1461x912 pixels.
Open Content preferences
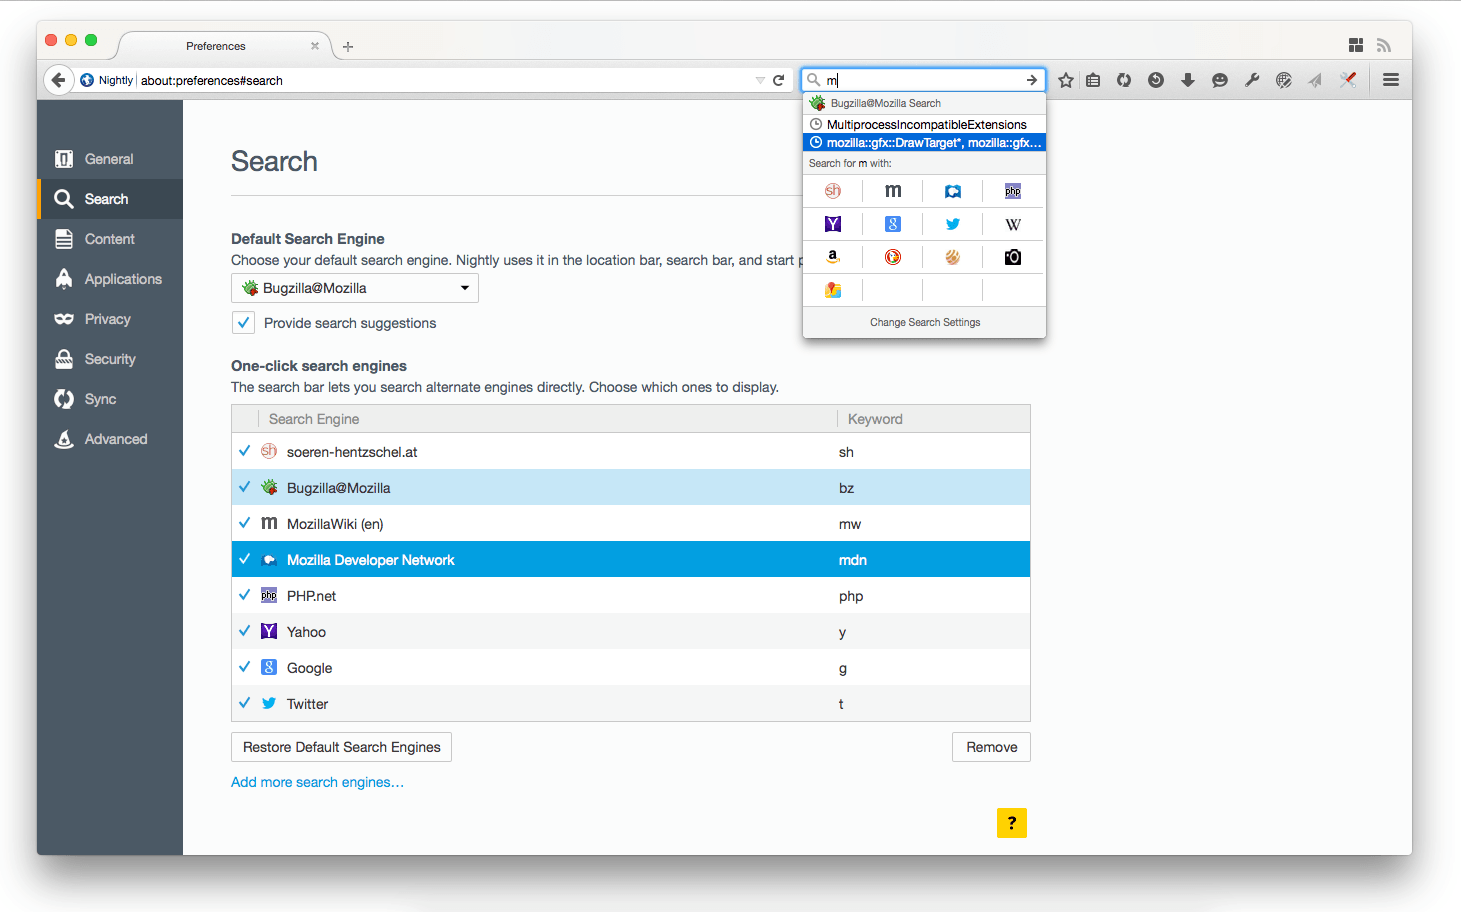pyautogui.click(x=110, y=239)
